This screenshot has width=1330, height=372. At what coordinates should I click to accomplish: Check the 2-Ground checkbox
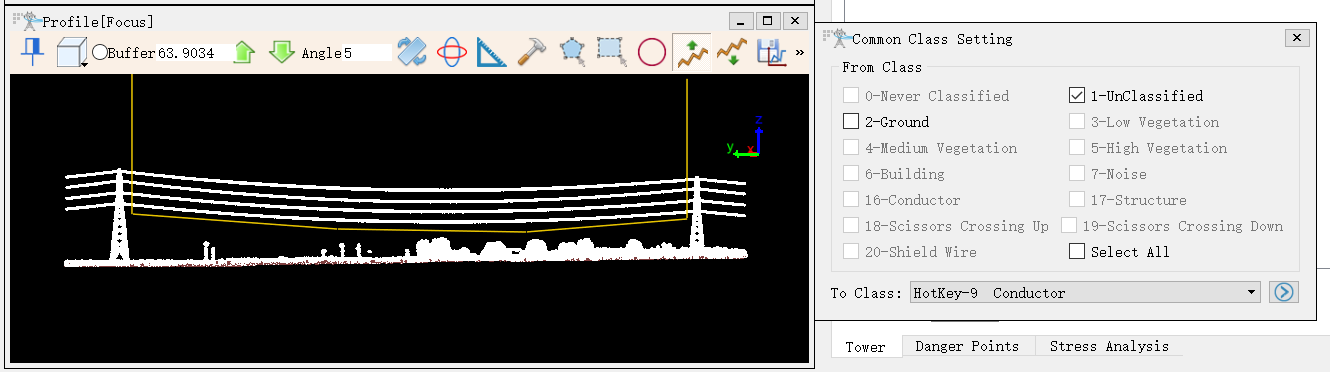[x=851, y=122]
